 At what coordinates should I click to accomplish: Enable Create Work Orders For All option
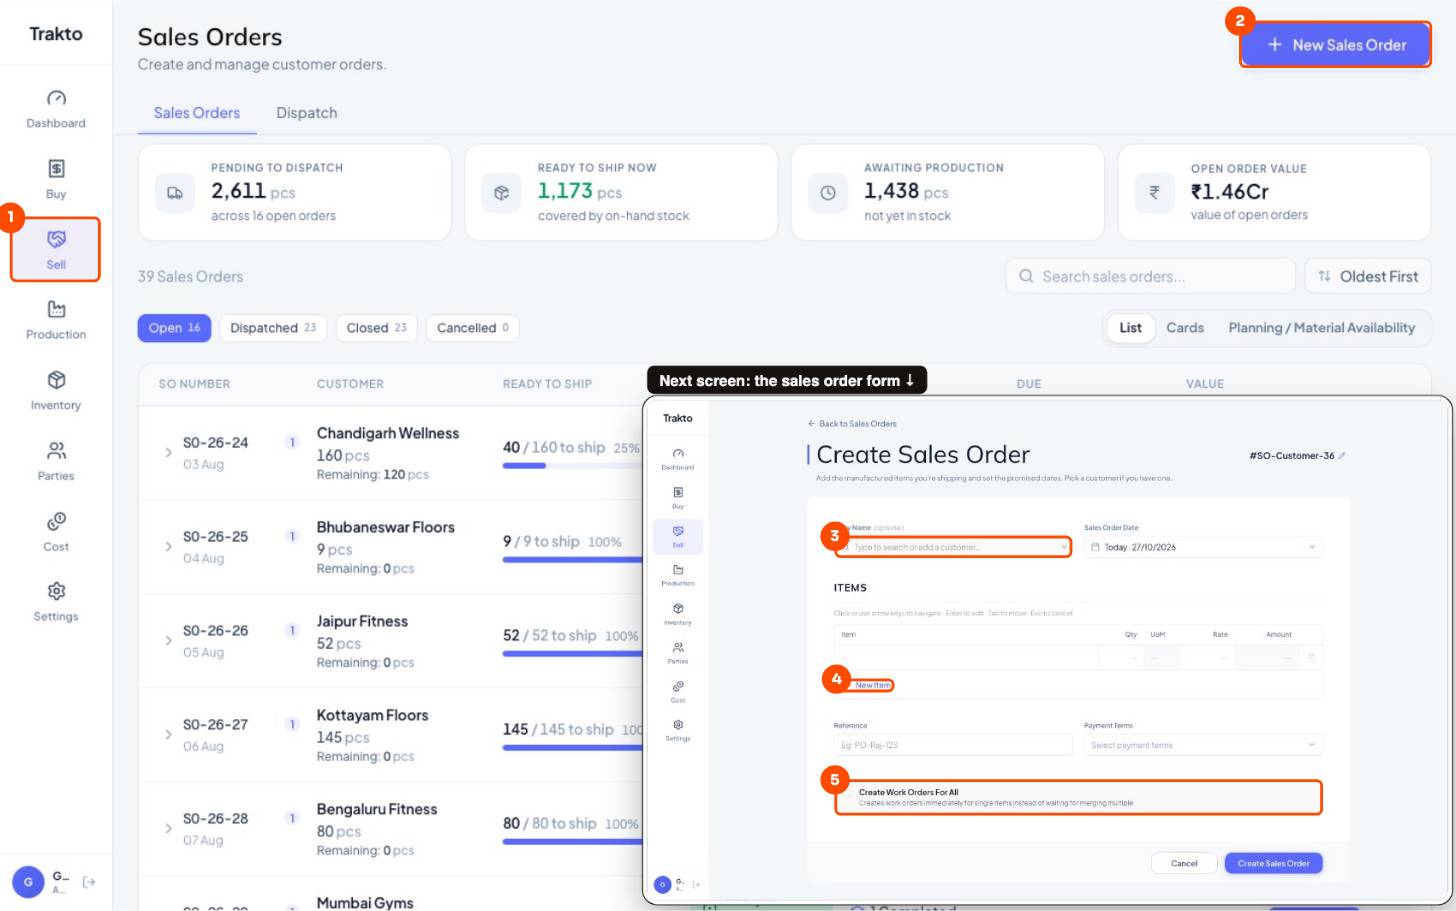(1078, 797)
